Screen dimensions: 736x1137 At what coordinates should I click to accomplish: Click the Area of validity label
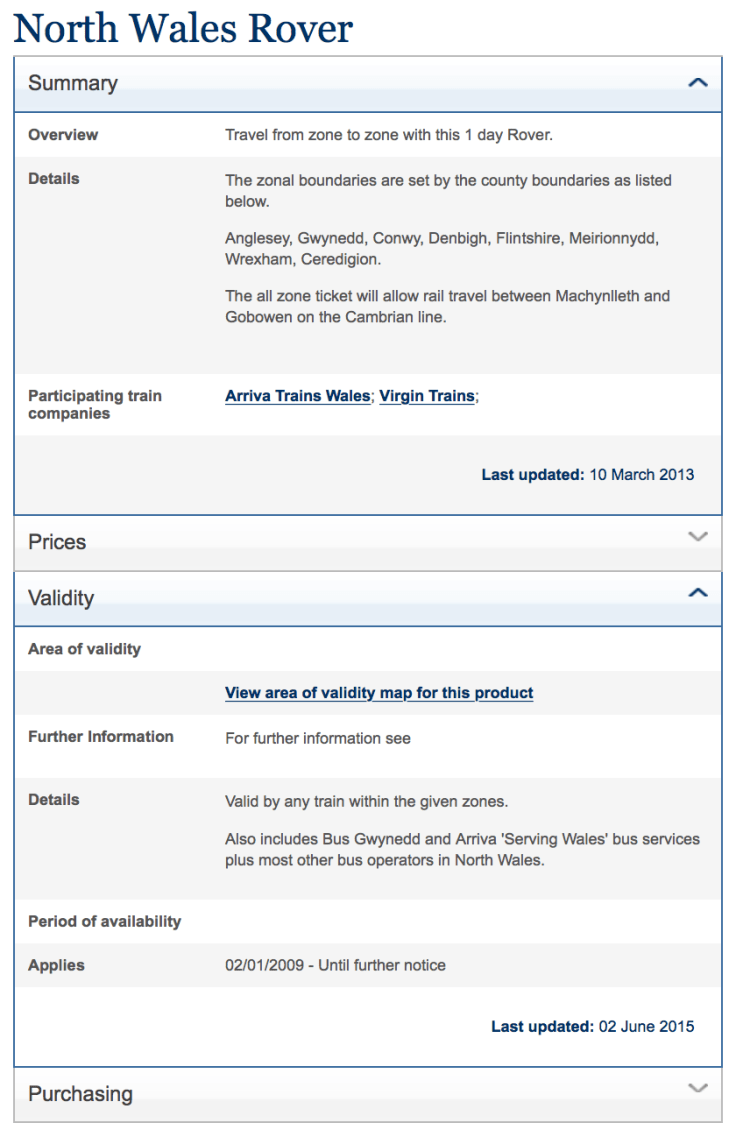click(84, 649)
